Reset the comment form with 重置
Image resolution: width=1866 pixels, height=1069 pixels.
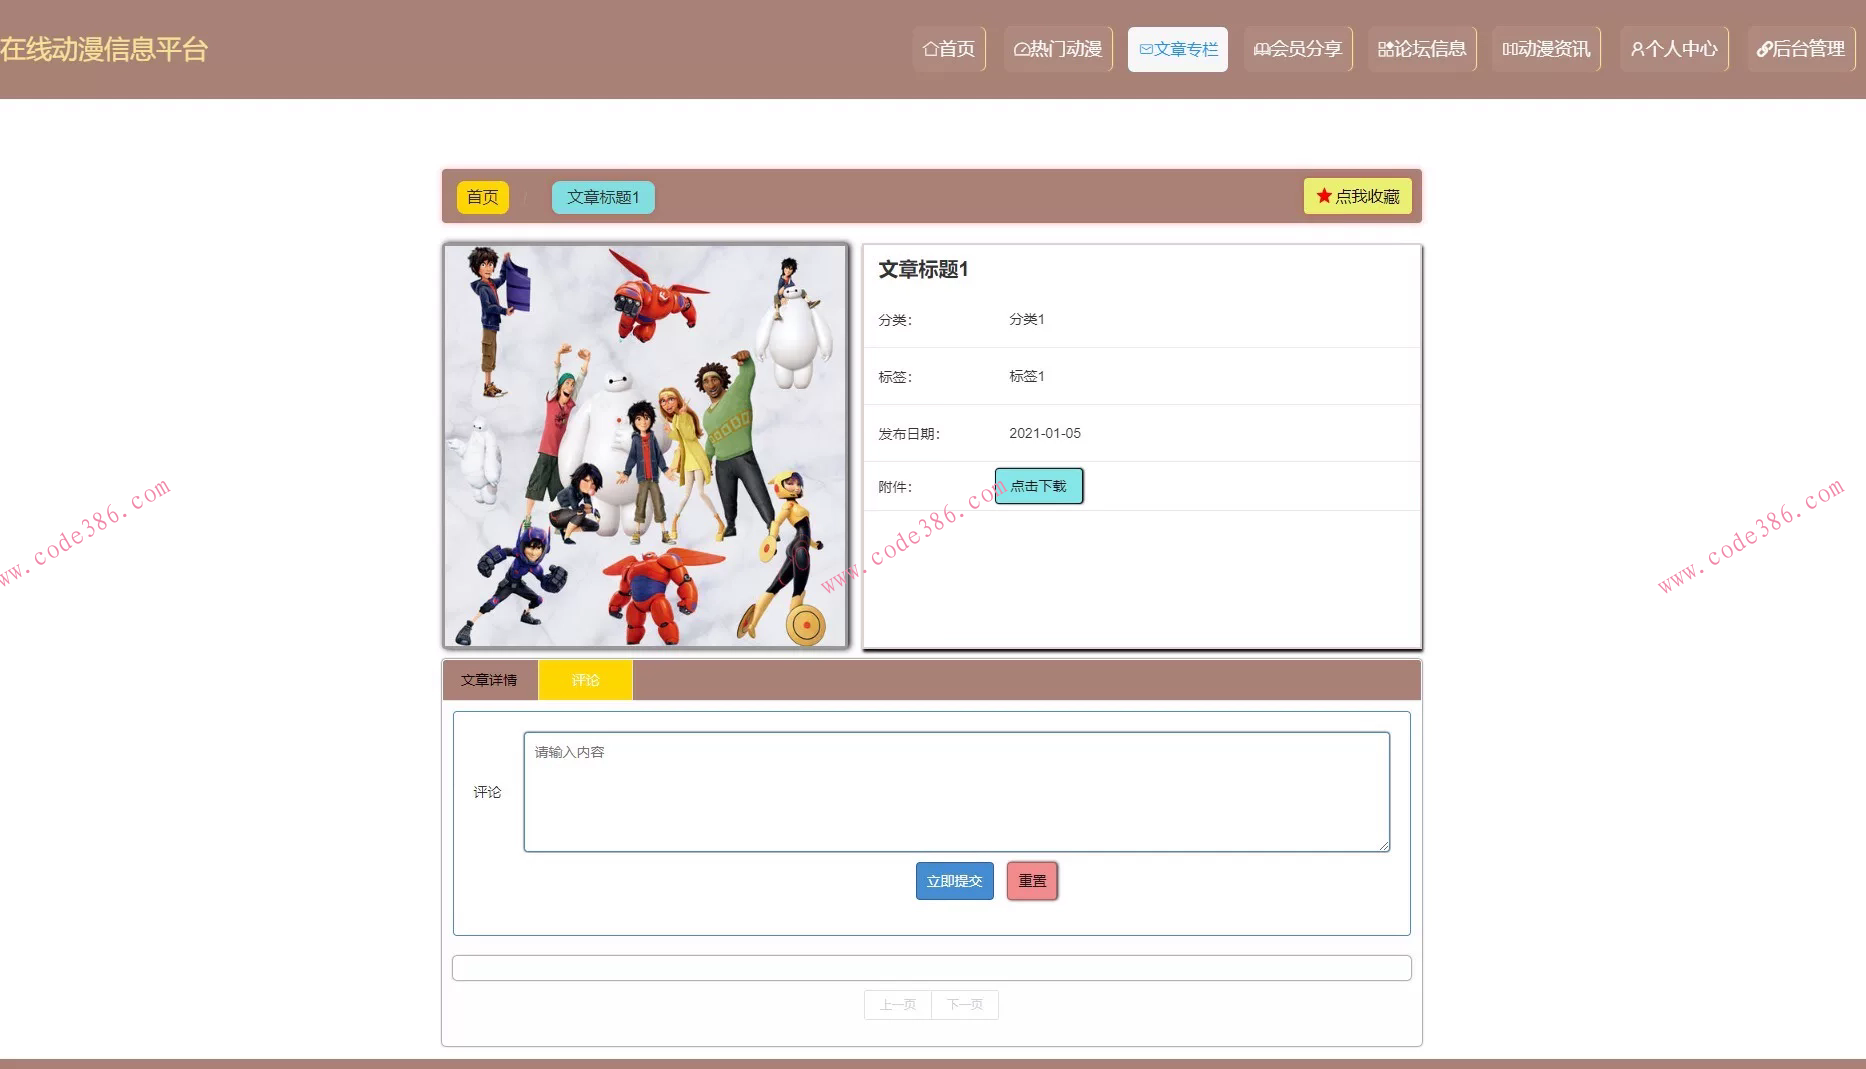[x=1031, y=881]
